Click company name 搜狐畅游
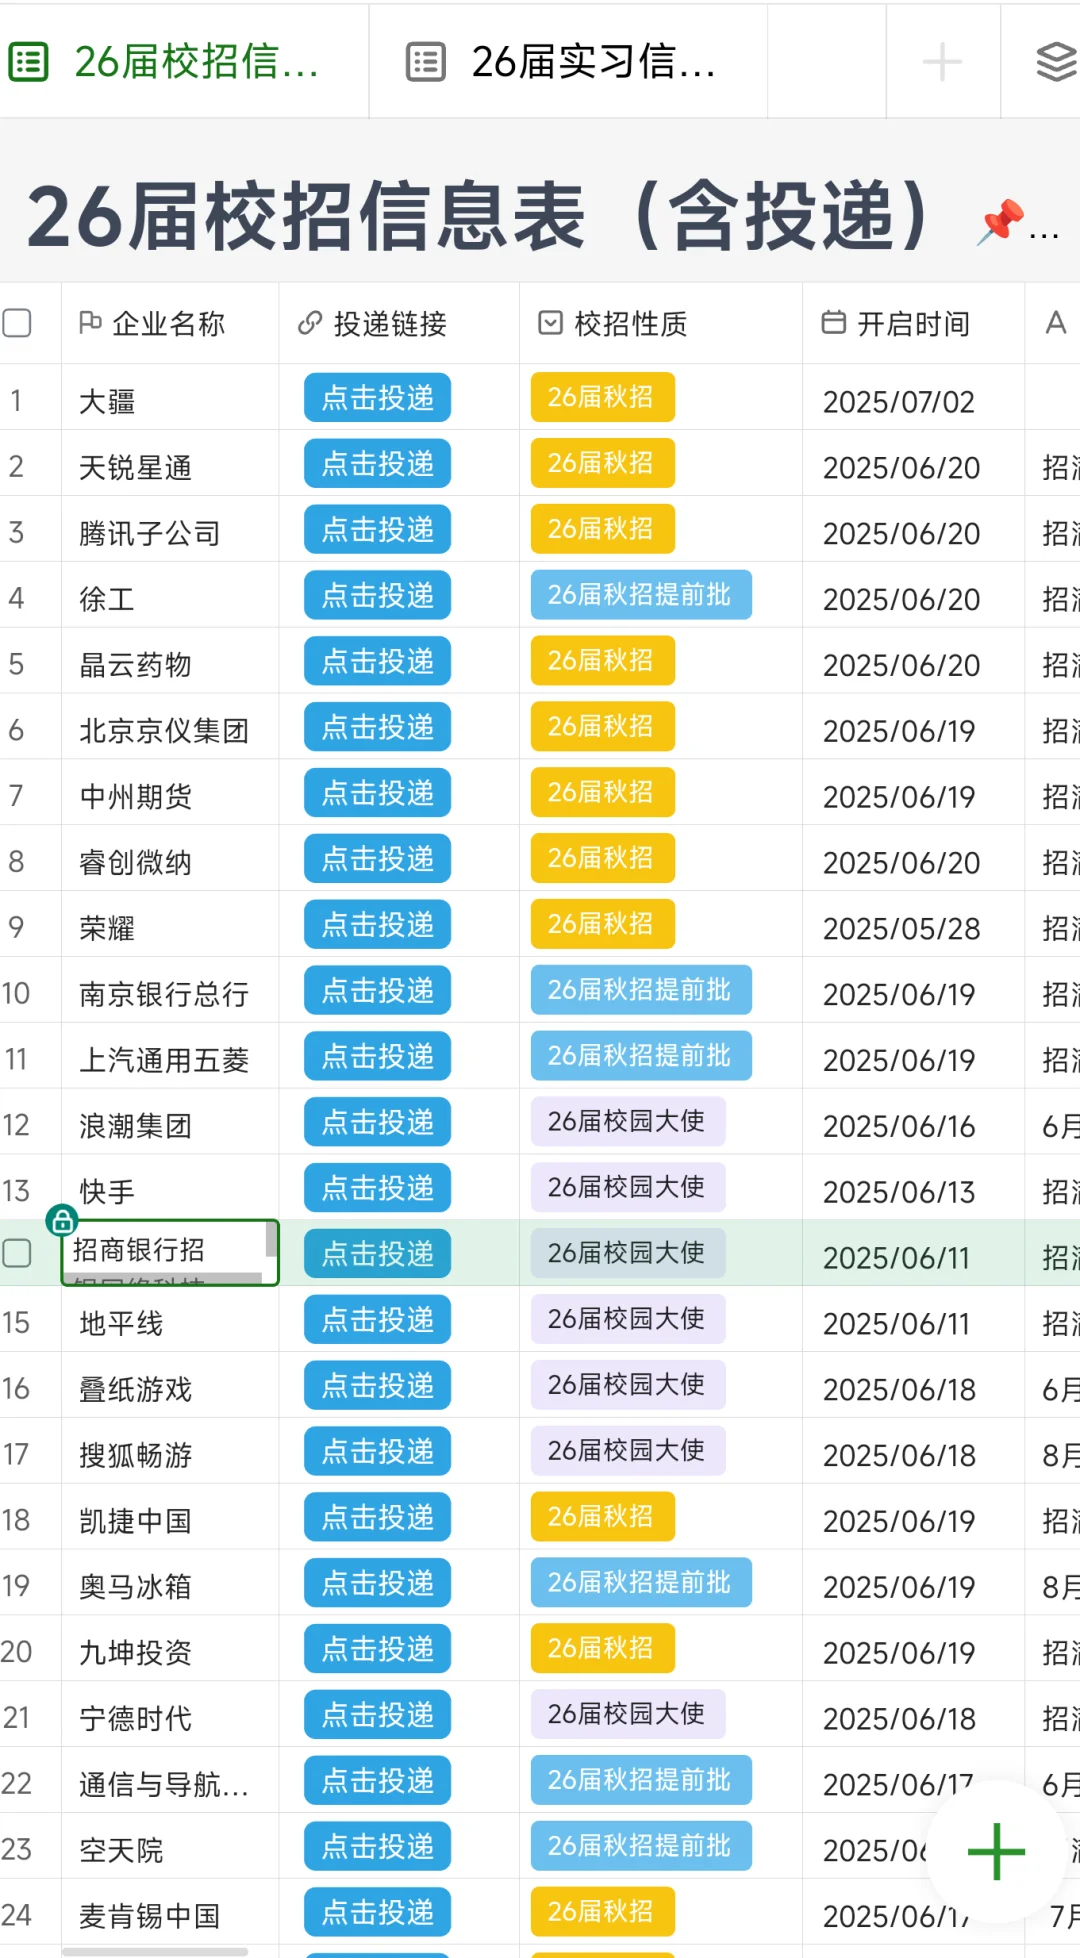The image size is (1080, 1958). (x=135, y=1455)
